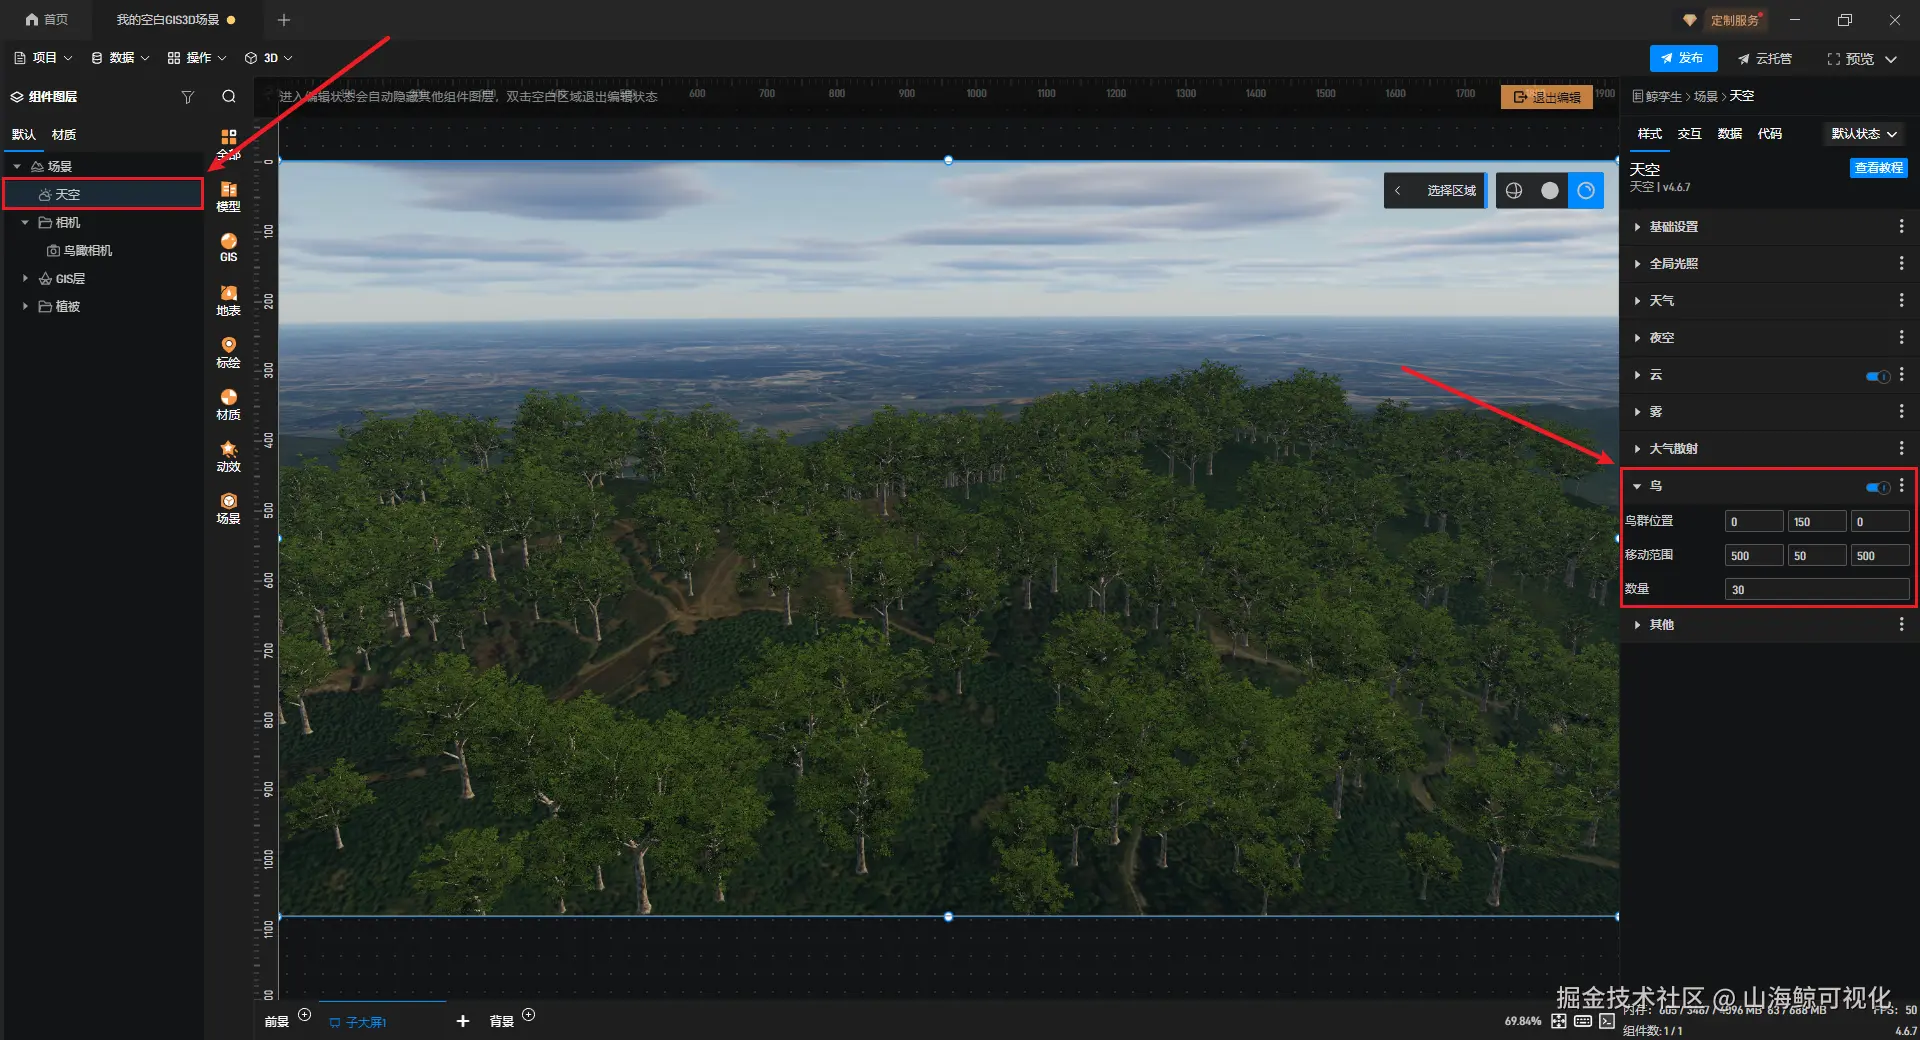Open the 3D menu

coord(269,58)
